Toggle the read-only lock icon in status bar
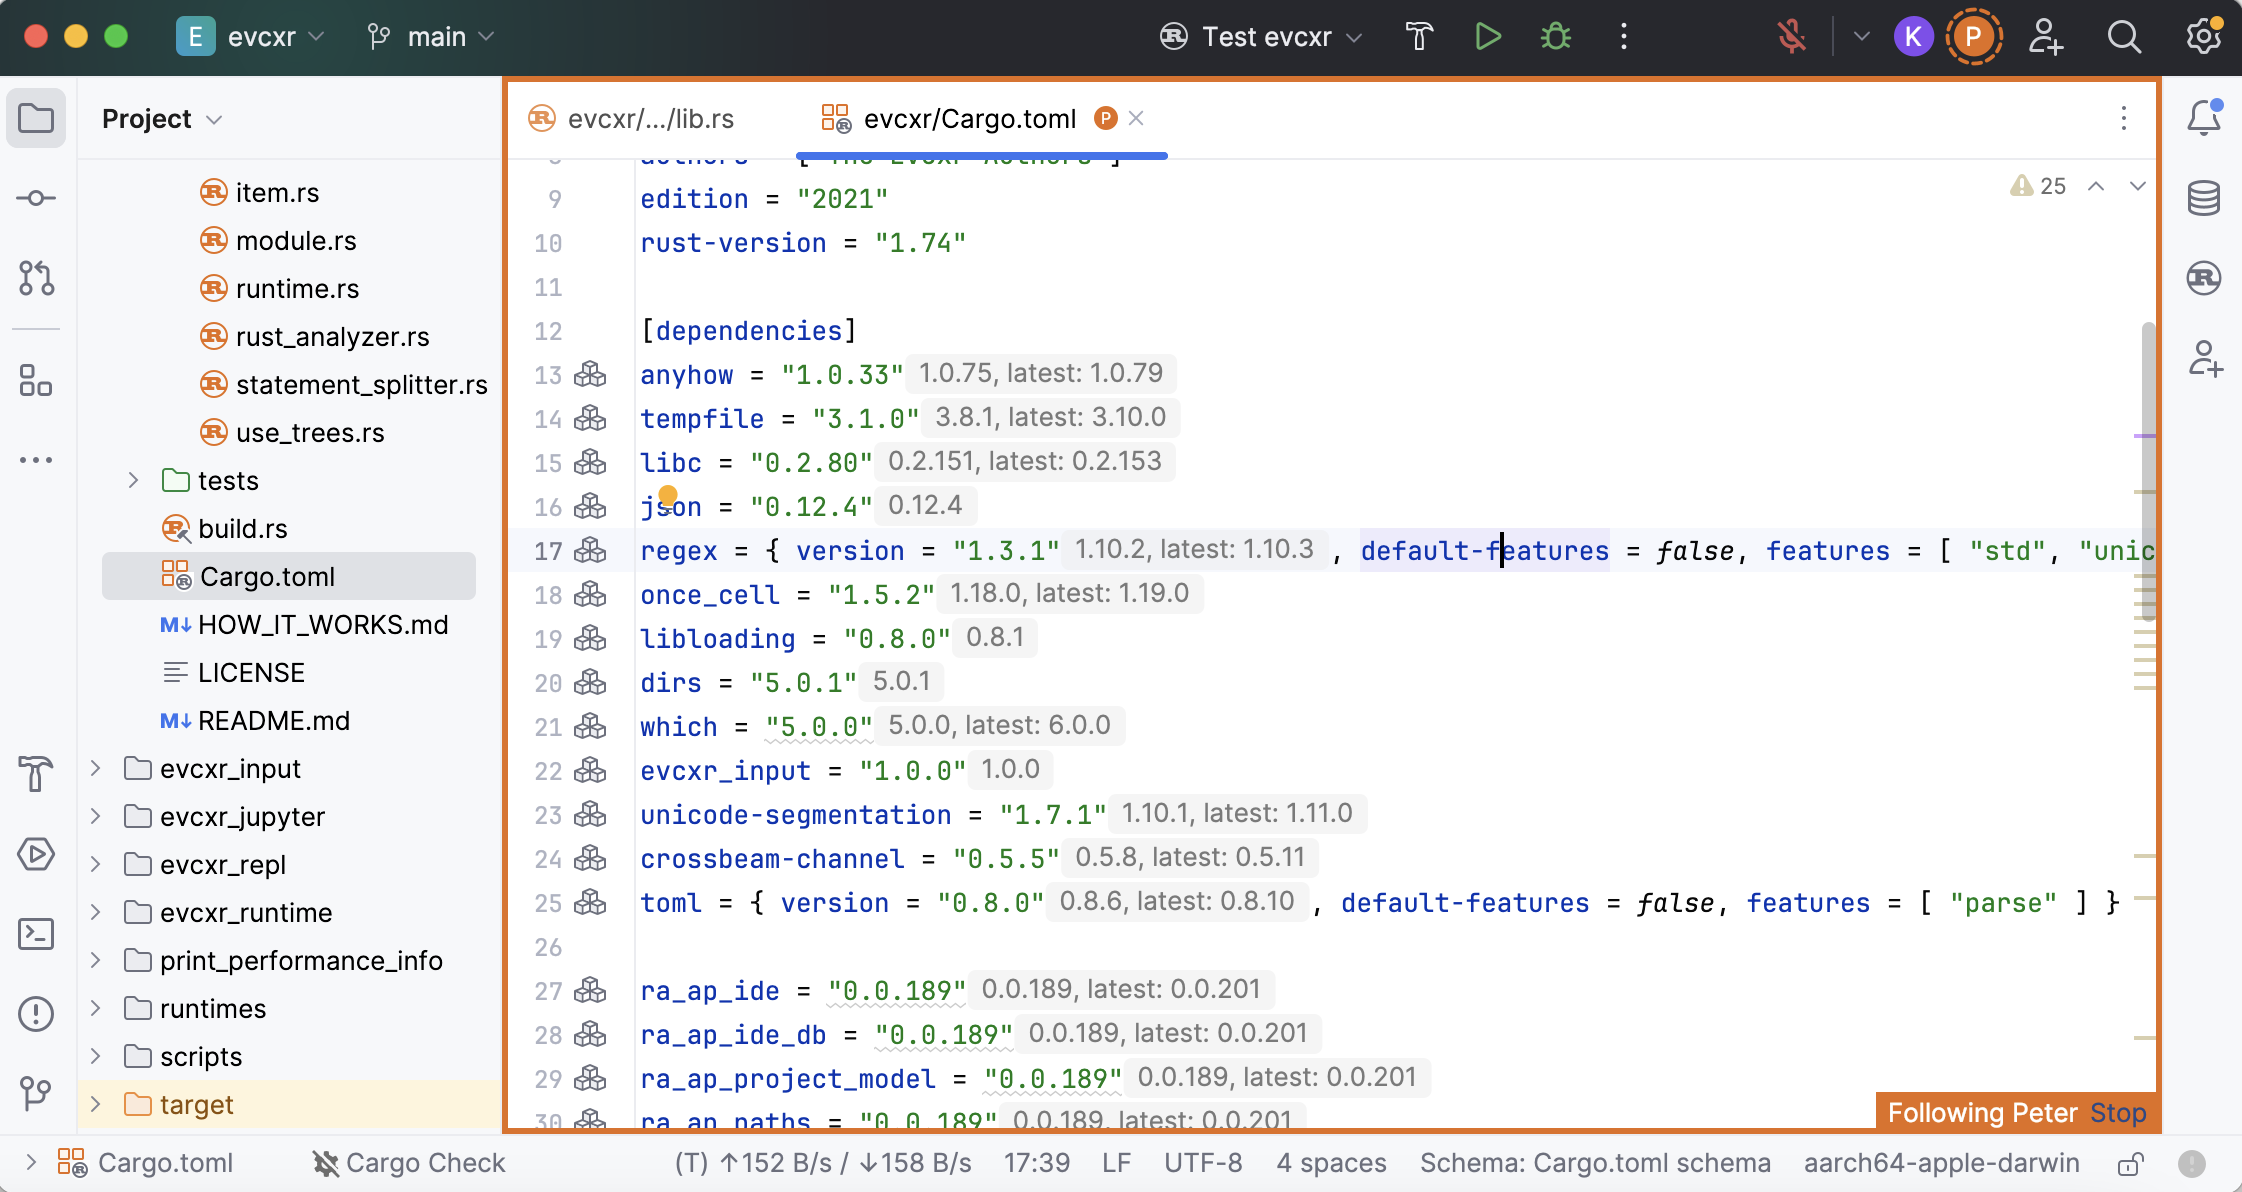2242x1192 pixels. click(2130, 1163)
